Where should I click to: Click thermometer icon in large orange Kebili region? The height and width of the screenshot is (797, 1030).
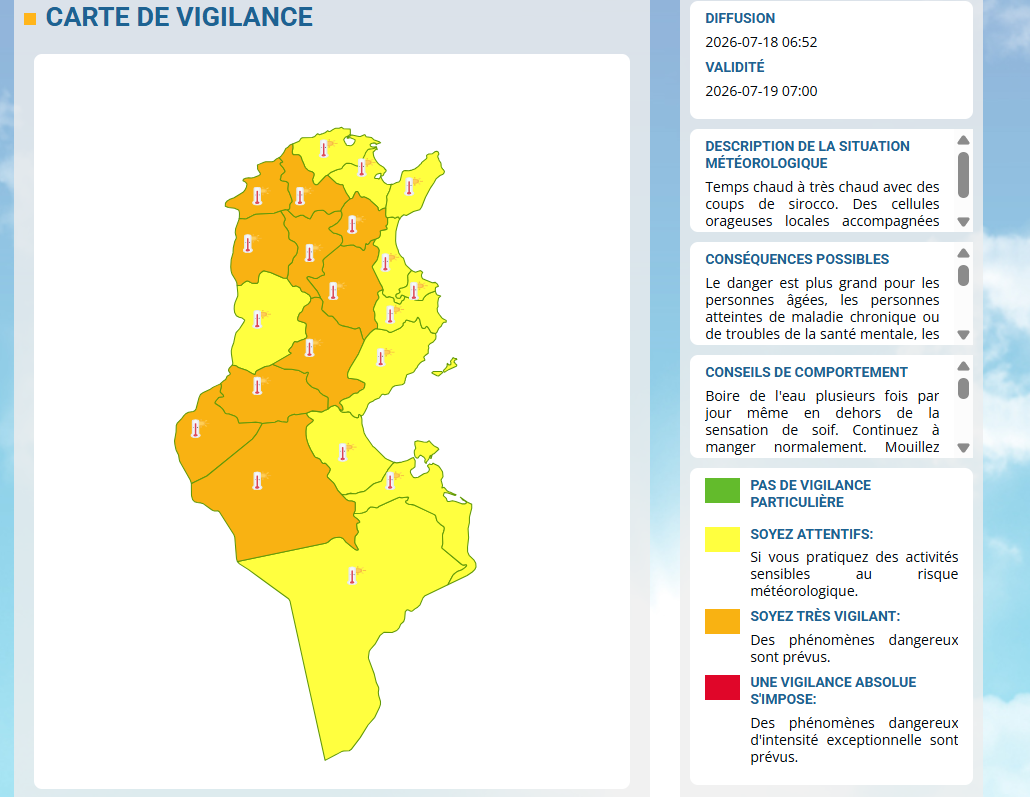coord(258,480)
